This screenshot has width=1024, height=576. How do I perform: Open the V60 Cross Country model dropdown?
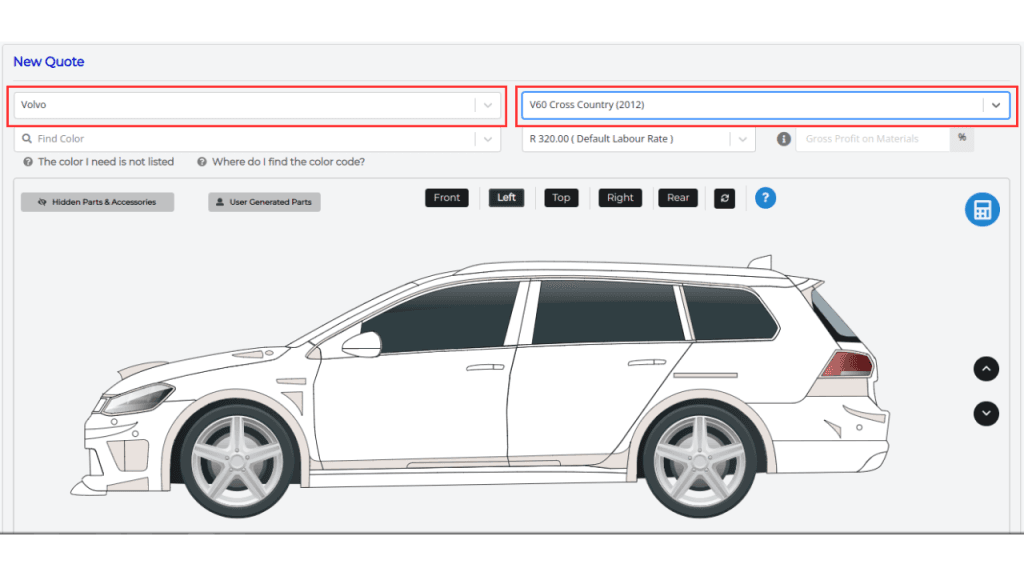[995, 105]
